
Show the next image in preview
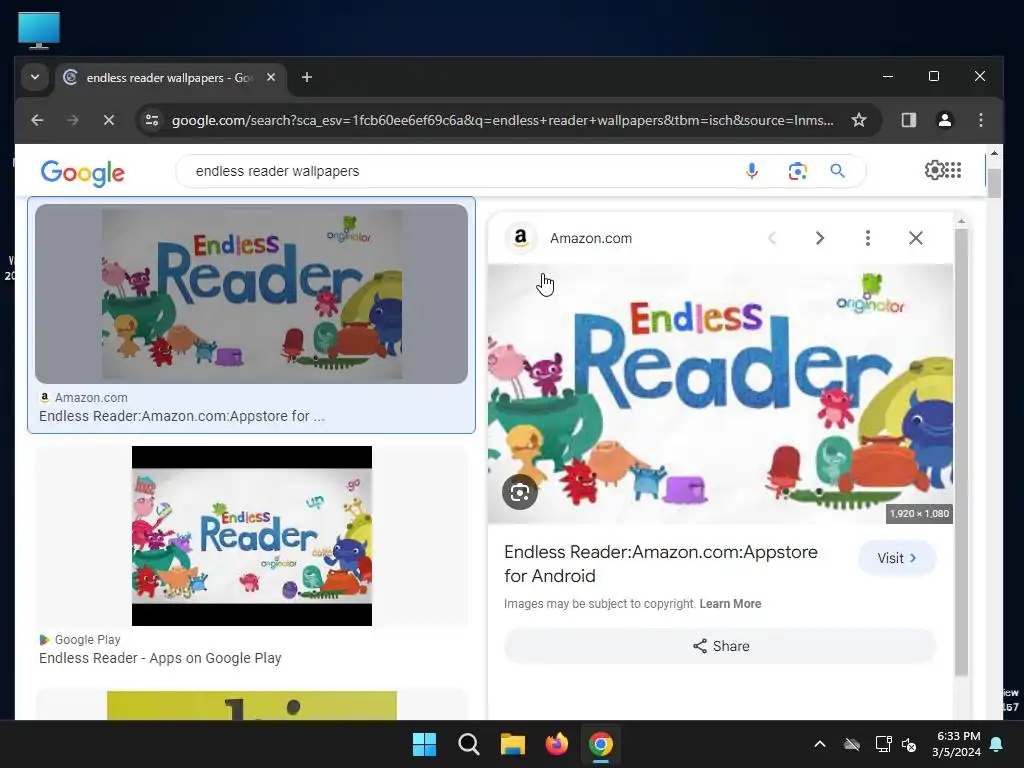pyautogui.click(x=820, y=238)
